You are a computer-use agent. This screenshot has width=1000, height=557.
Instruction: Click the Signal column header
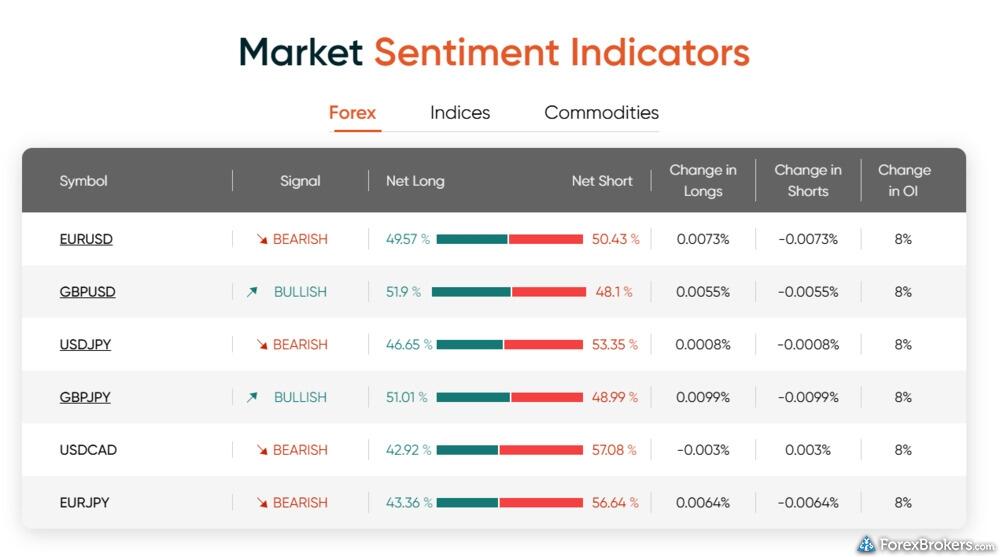click(300, 181)
